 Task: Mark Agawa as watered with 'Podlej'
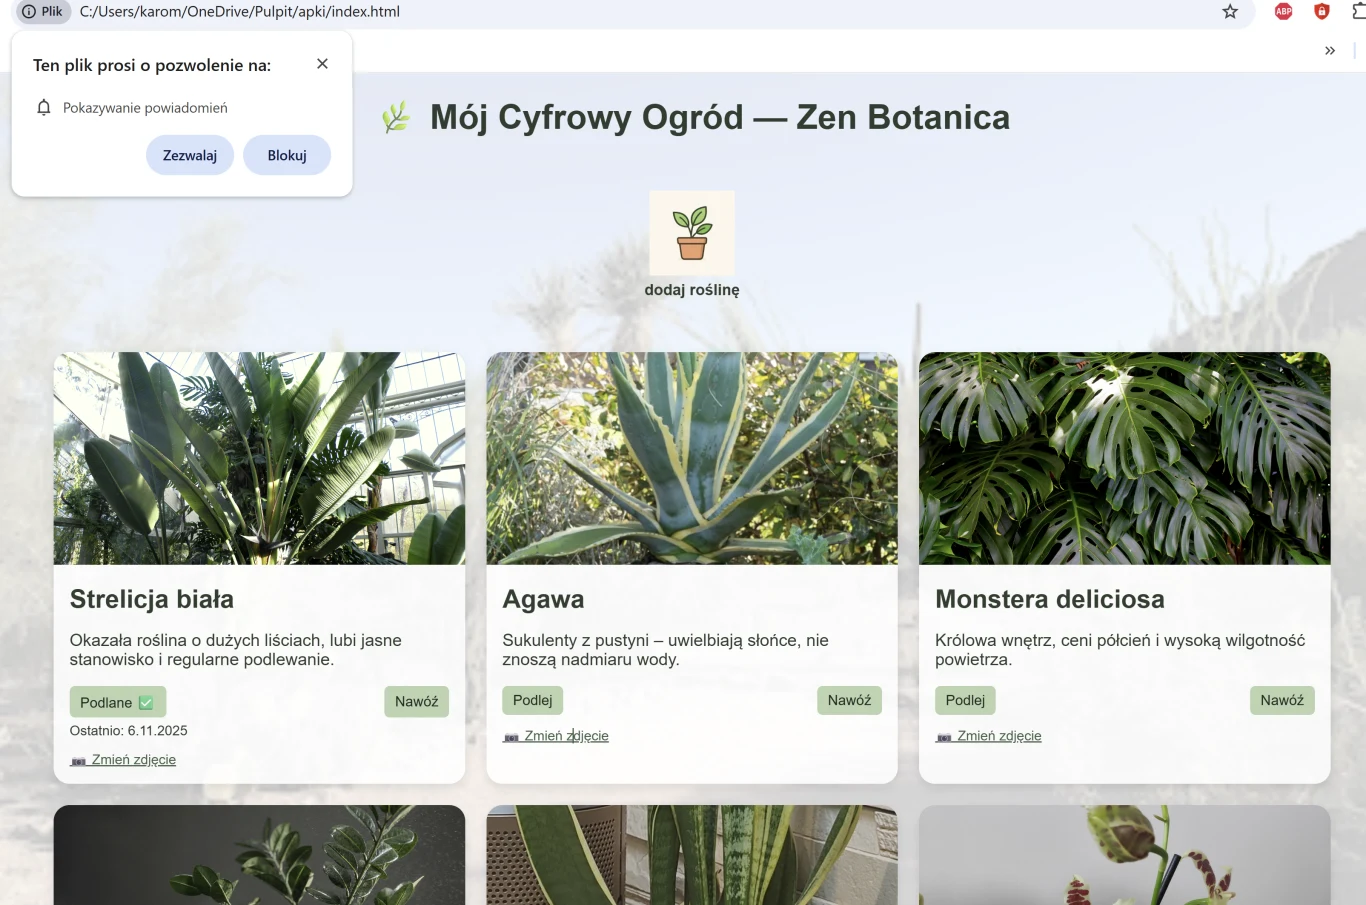(x=532, y=700)
